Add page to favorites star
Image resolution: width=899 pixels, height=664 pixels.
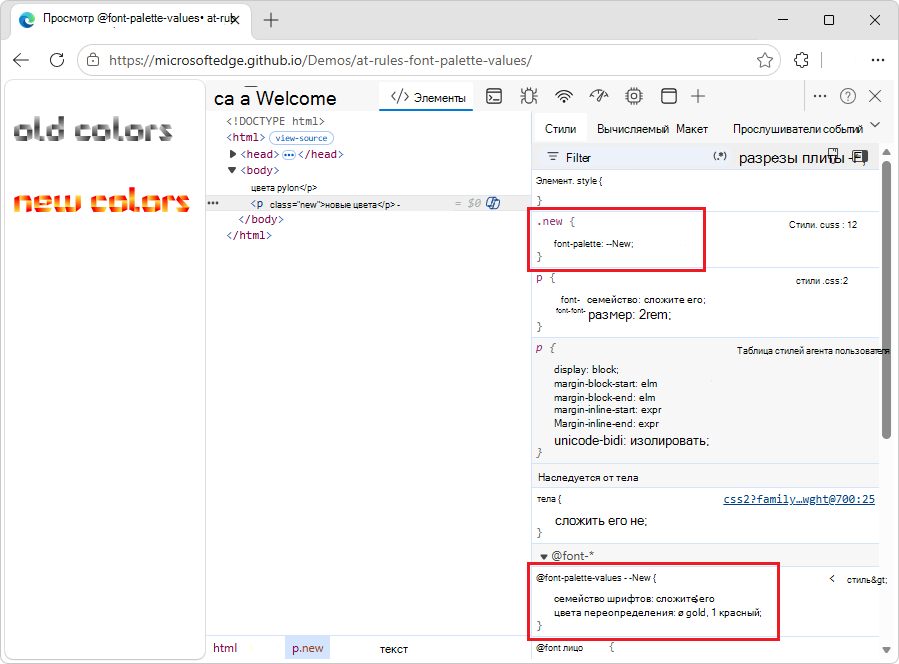[764, 60]
